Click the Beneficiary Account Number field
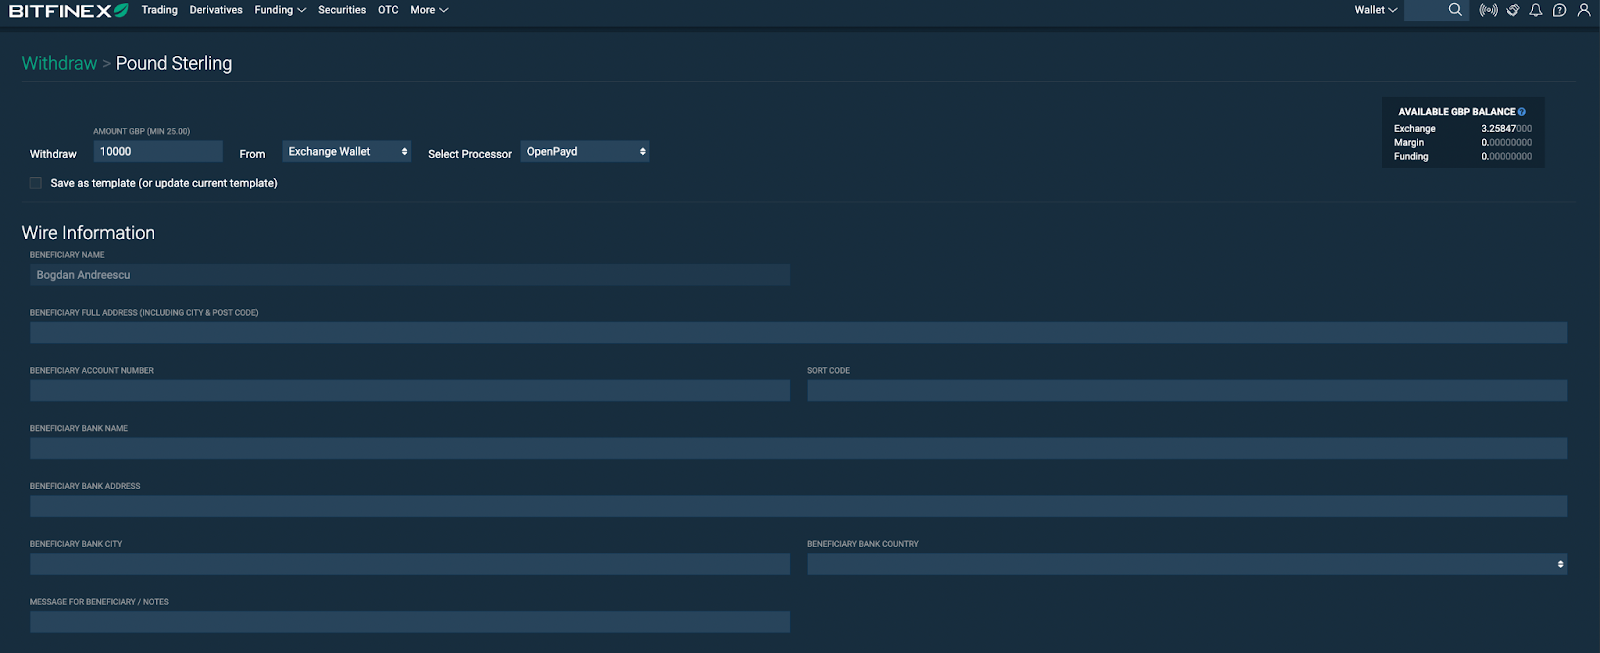This screenshot has width=1600, height=653. click(410, 391)
